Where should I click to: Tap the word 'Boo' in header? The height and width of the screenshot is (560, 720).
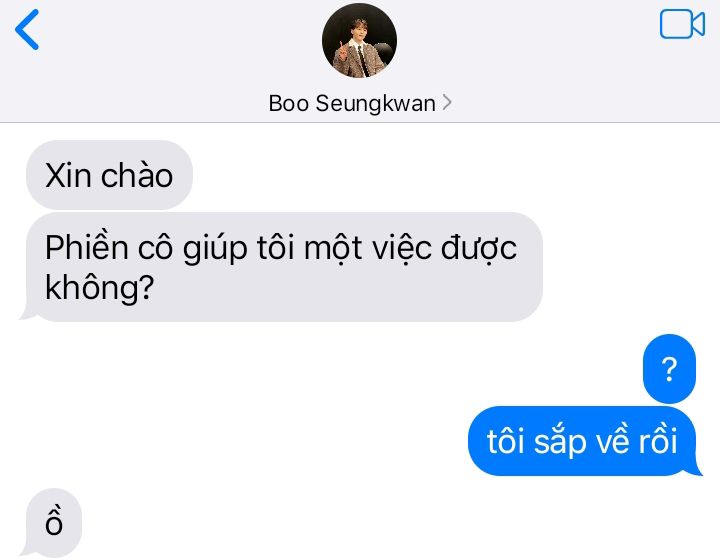(288, 103)
